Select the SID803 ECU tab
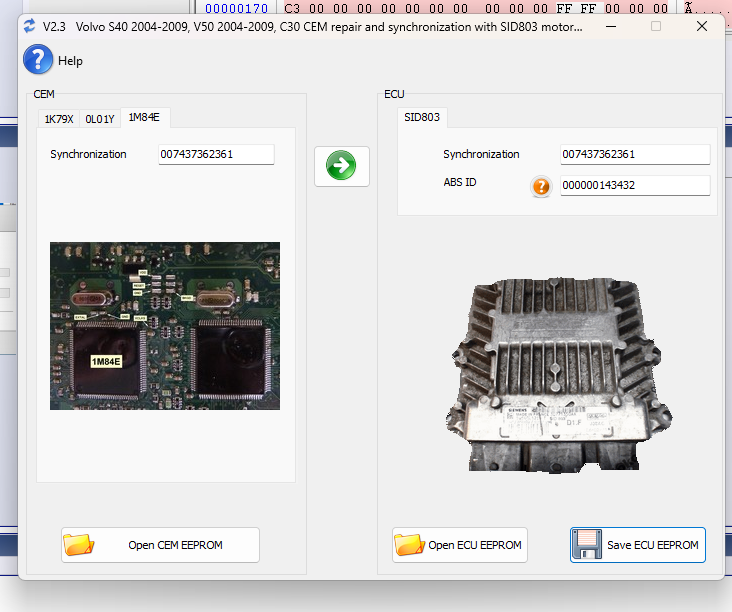The height and width of the screenshot is (612, 732). [421, 118]
